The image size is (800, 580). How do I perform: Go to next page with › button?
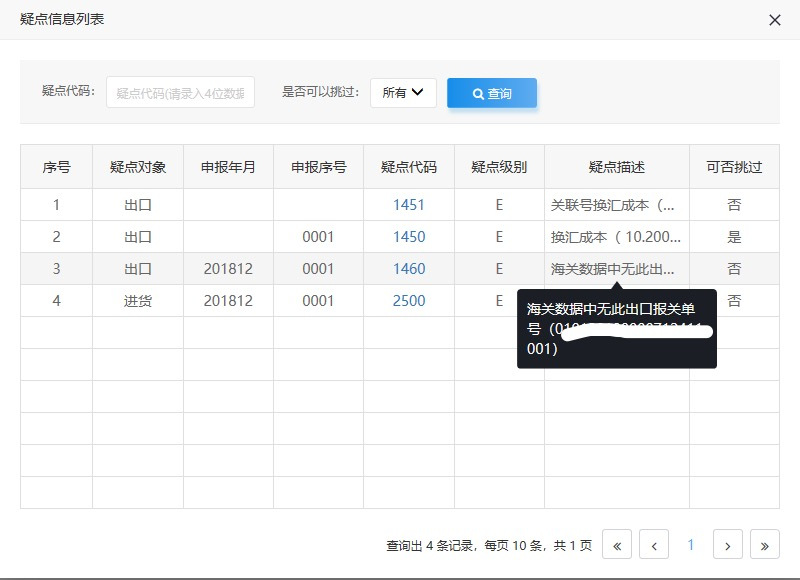[x=728, y=544]
